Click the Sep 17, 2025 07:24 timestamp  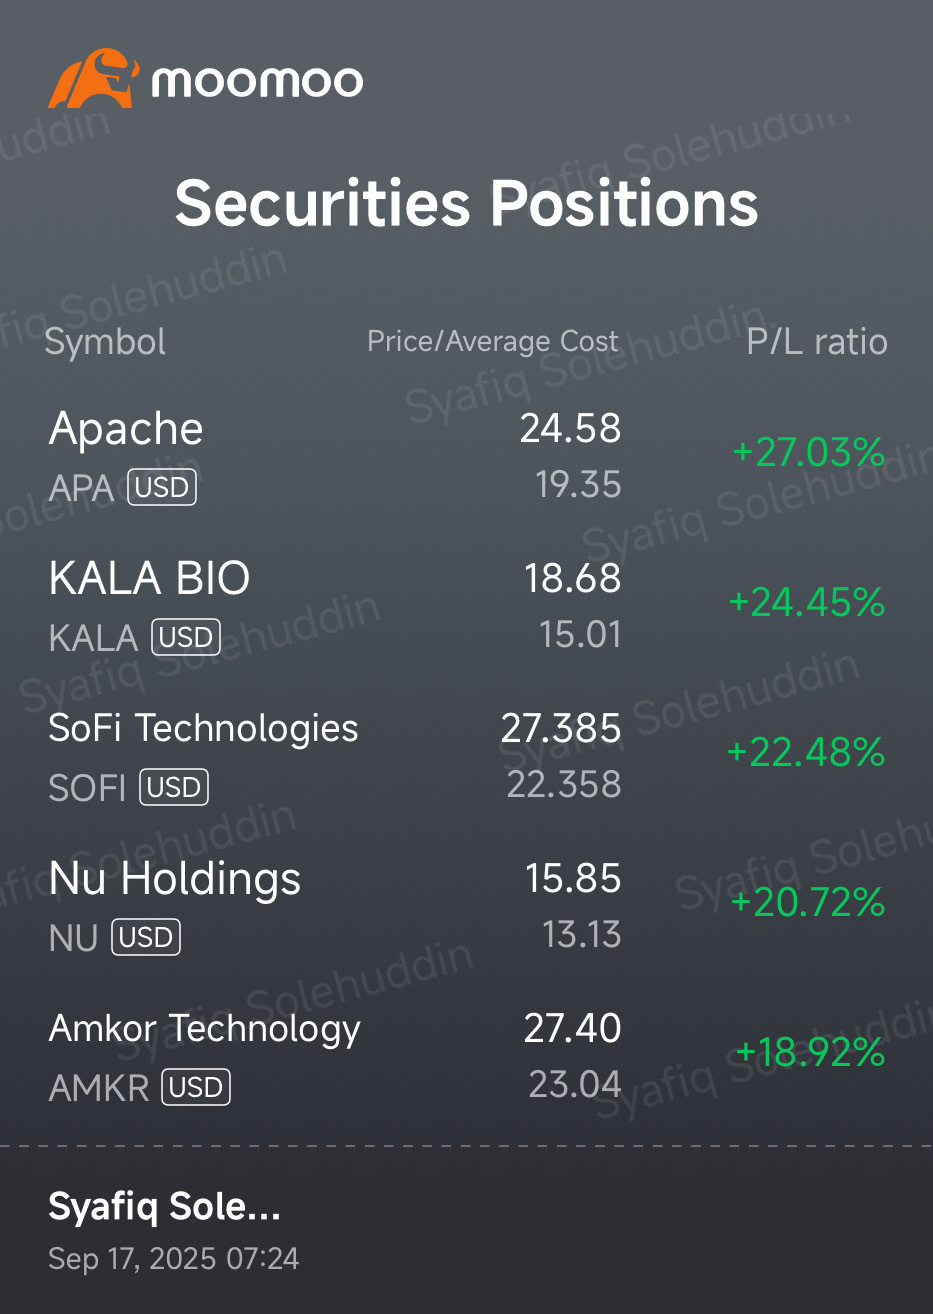[174, 1258]
